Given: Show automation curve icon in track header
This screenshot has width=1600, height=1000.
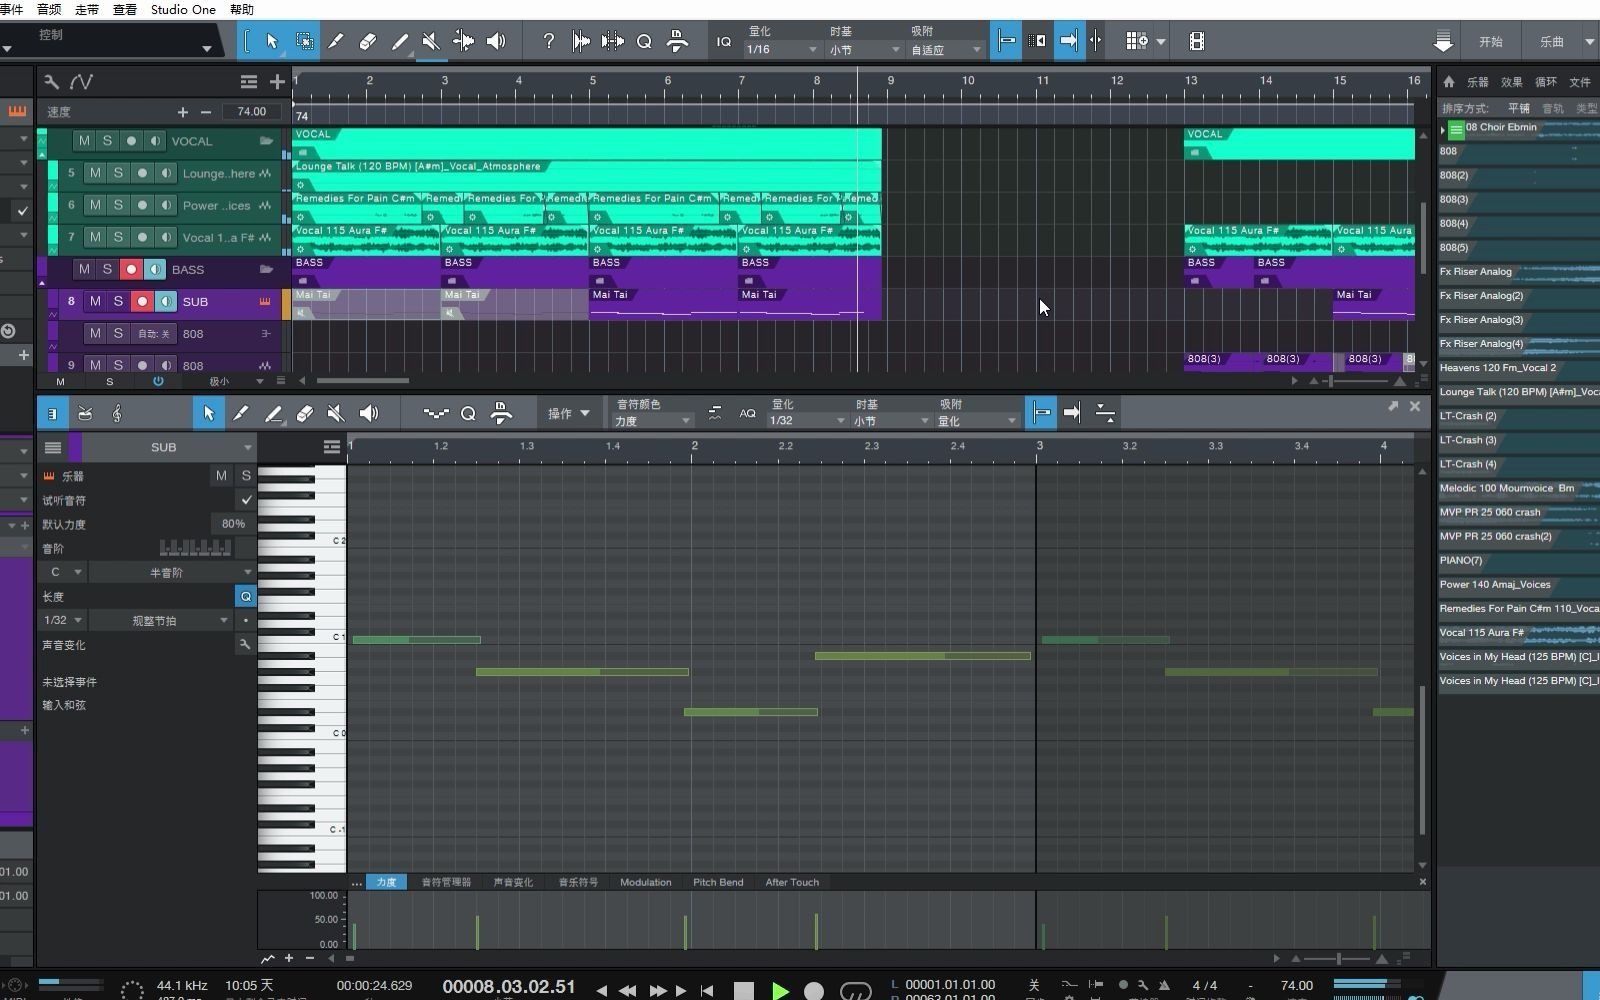Looking at the screenshot, I should pyautogui.click(x=81, y=81).
